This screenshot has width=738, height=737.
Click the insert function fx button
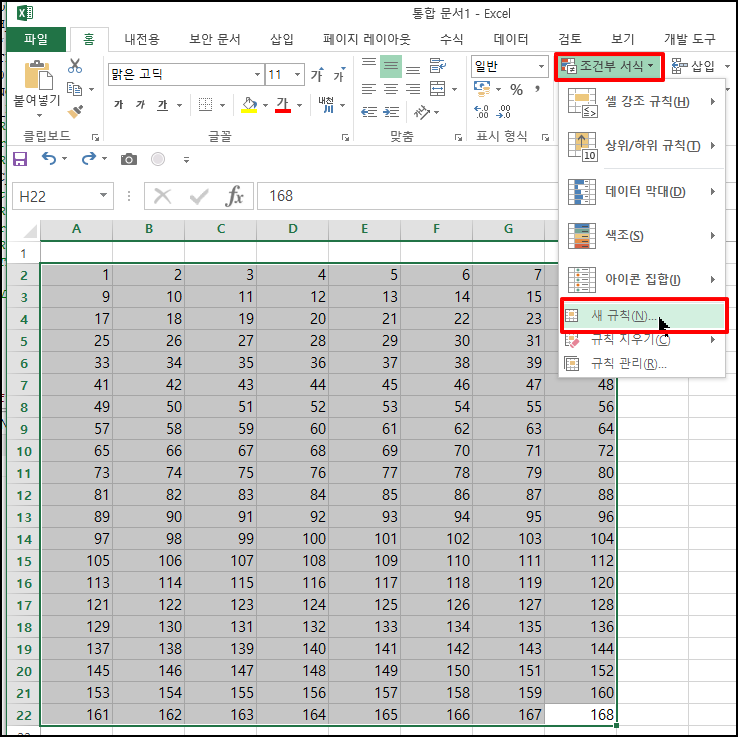pos(234,196)
